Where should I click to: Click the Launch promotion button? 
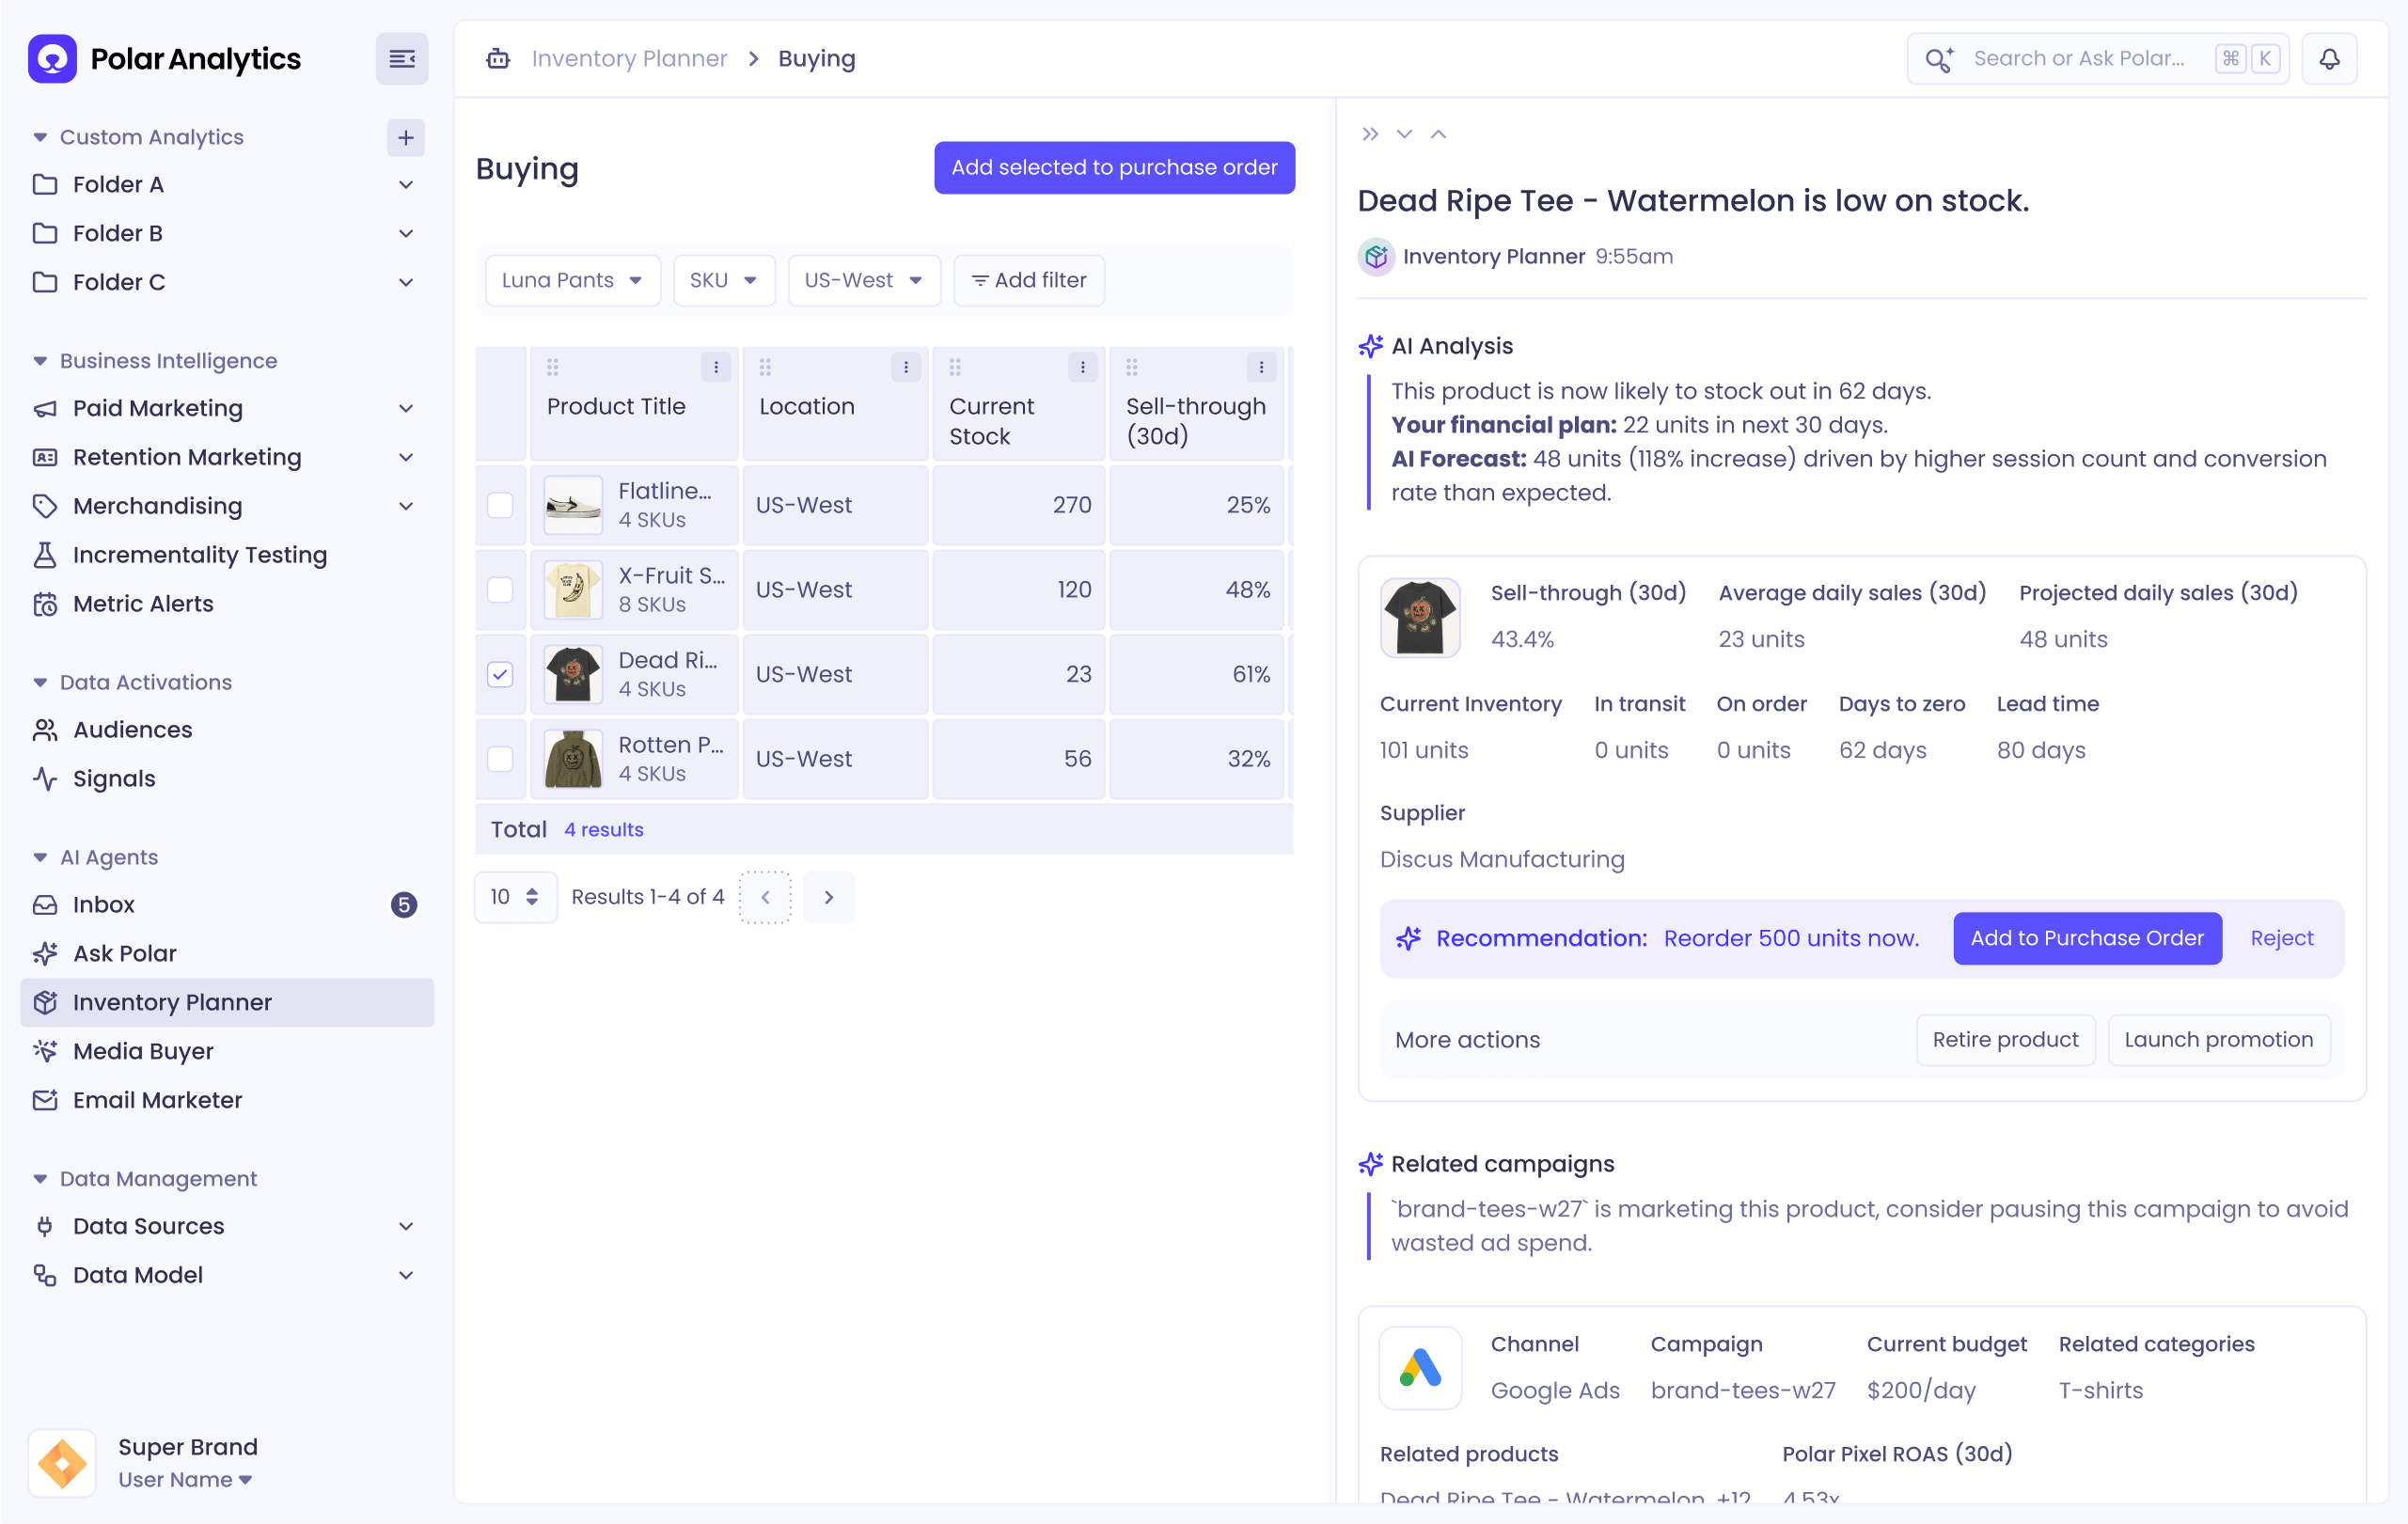tap(2218, 1040)
